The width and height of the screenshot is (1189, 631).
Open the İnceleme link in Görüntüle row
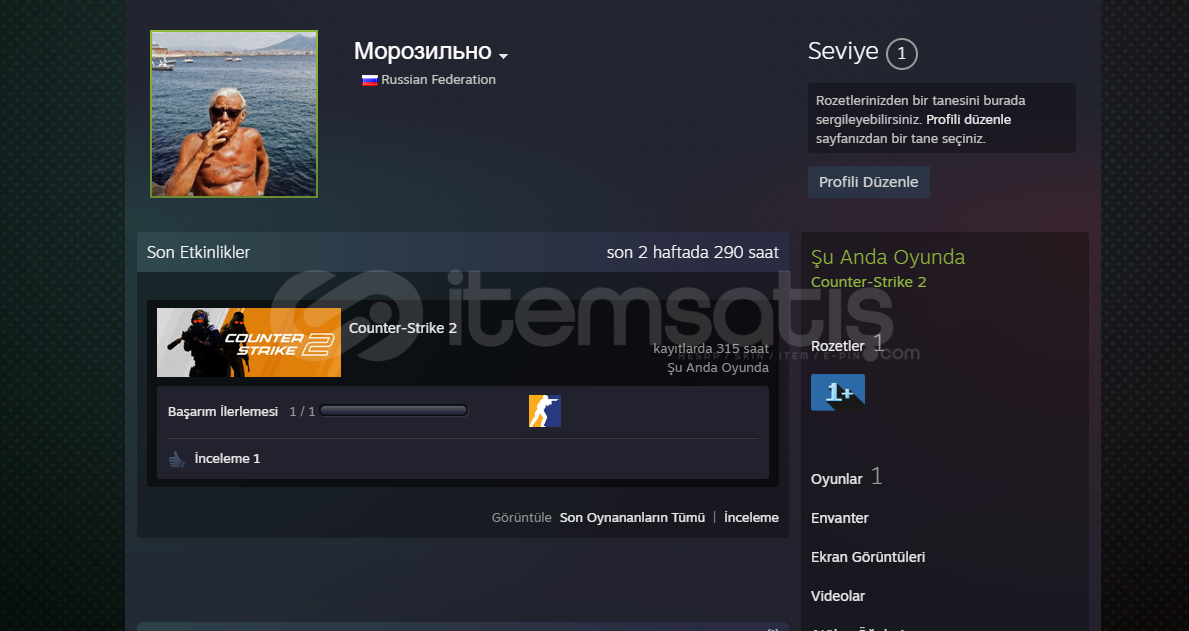pos(751,518)
